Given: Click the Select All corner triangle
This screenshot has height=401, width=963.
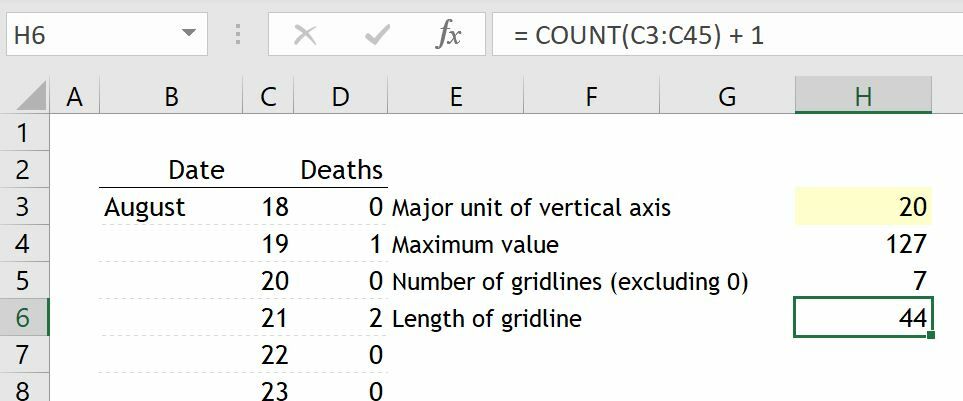Looking at the screenshot, I should pyautogui.click(x=32, y=97).
